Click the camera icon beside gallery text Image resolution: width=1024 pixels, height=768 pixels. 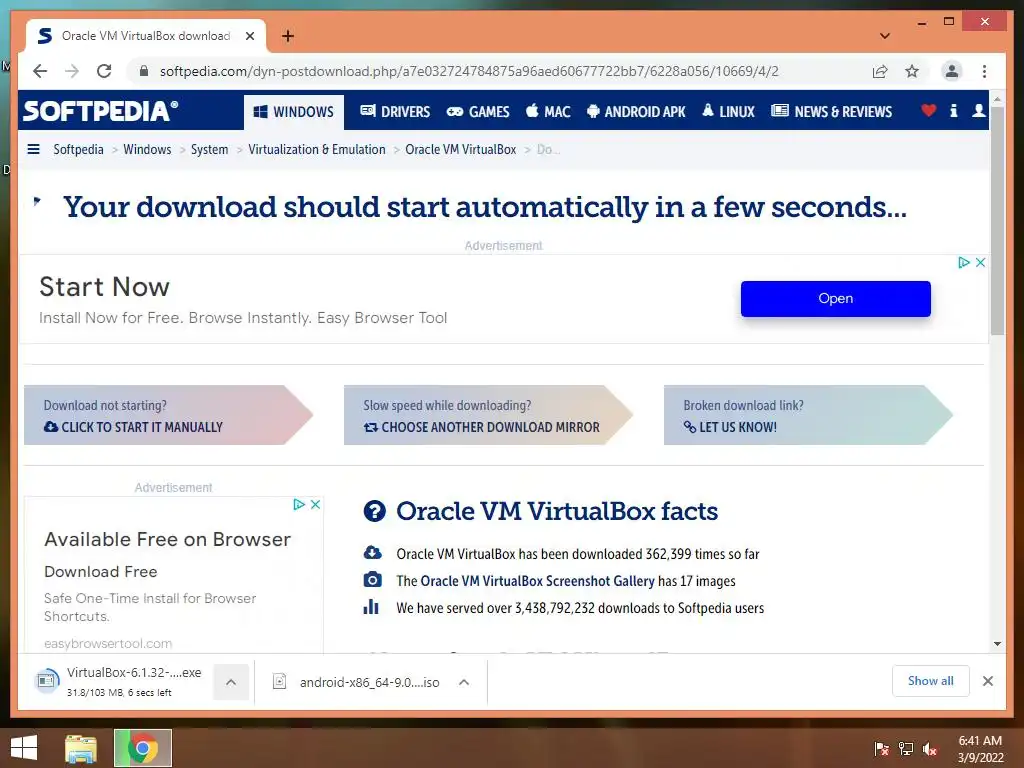point(372,579)
